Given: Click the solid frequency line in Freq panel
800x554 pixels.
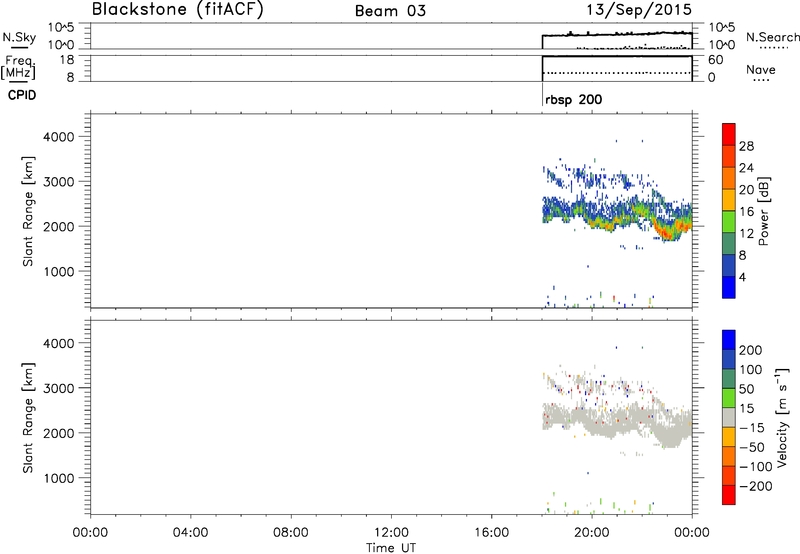Looking at the screenshot, I should click(x=616, y=57).
